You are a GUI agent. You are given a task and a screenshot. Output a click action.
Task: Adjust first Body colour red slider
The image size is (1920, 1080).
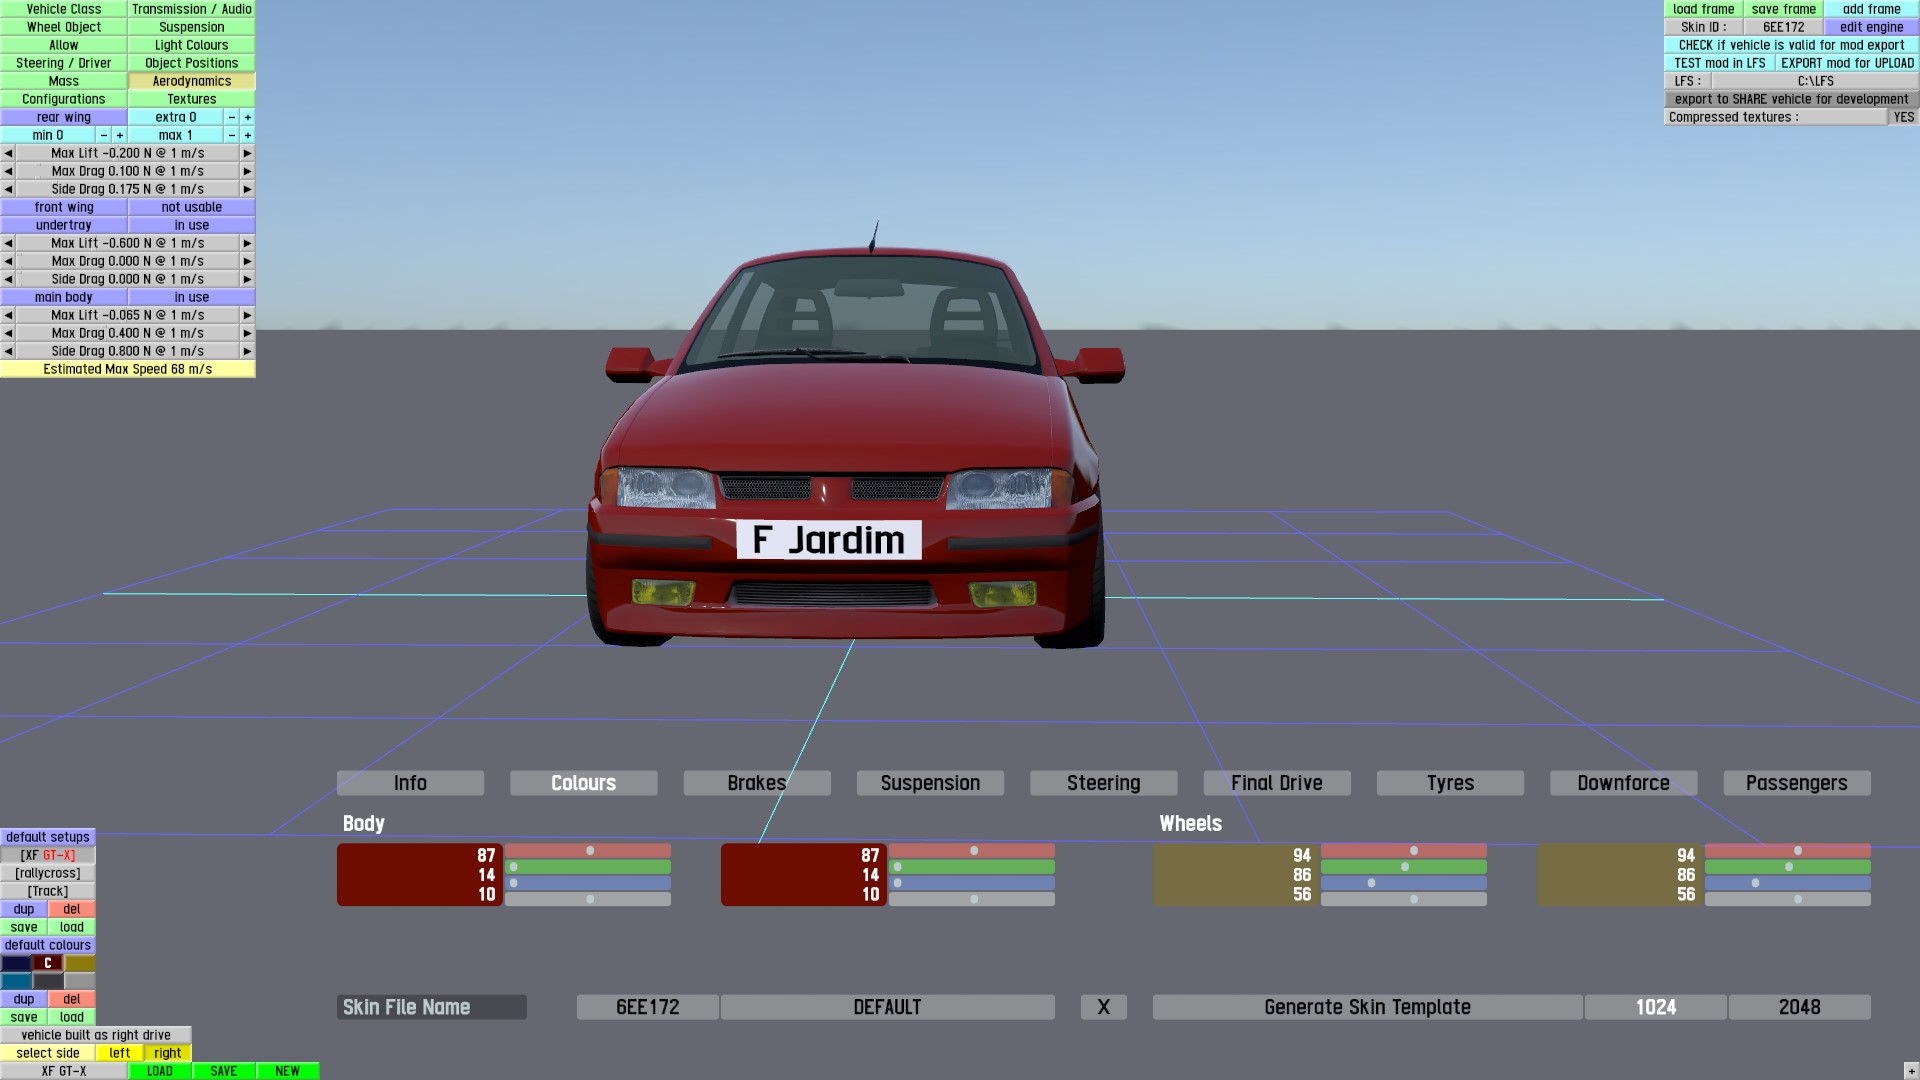(x=588, y=851)
